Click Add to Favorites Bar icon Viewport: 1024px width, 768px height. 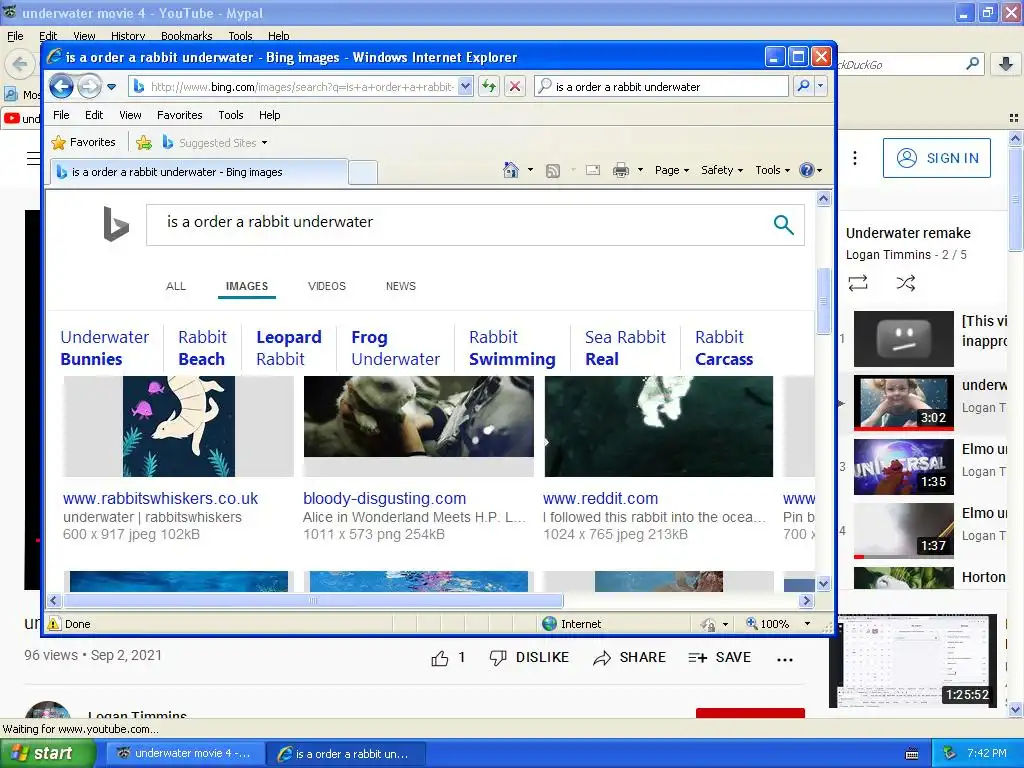tap(144, 142)
